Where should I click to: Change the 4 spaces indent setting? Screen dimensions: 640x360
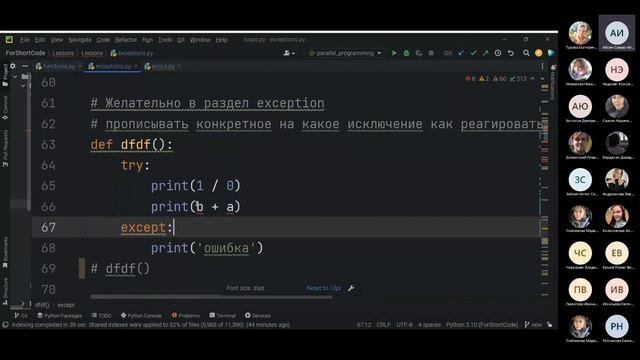429,325
